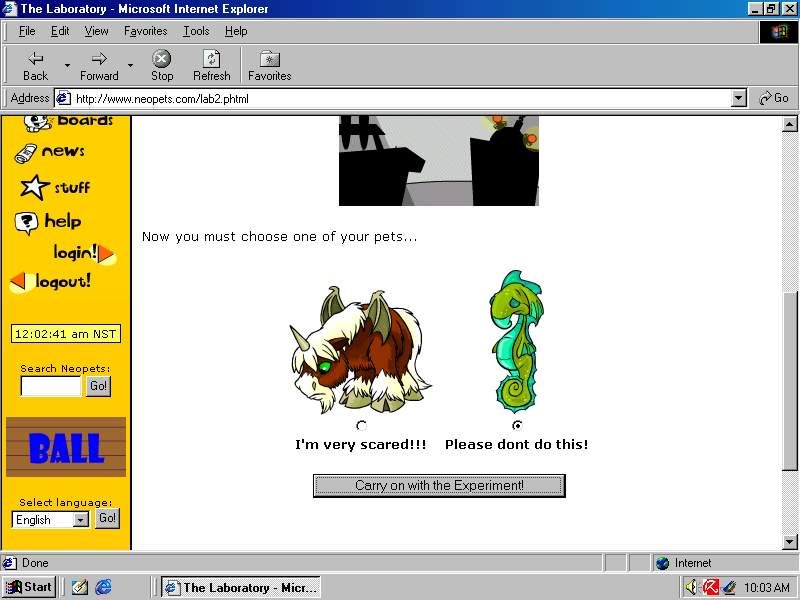Click the Search Neopets text field
Screen dimensions: 800x600
51,386
